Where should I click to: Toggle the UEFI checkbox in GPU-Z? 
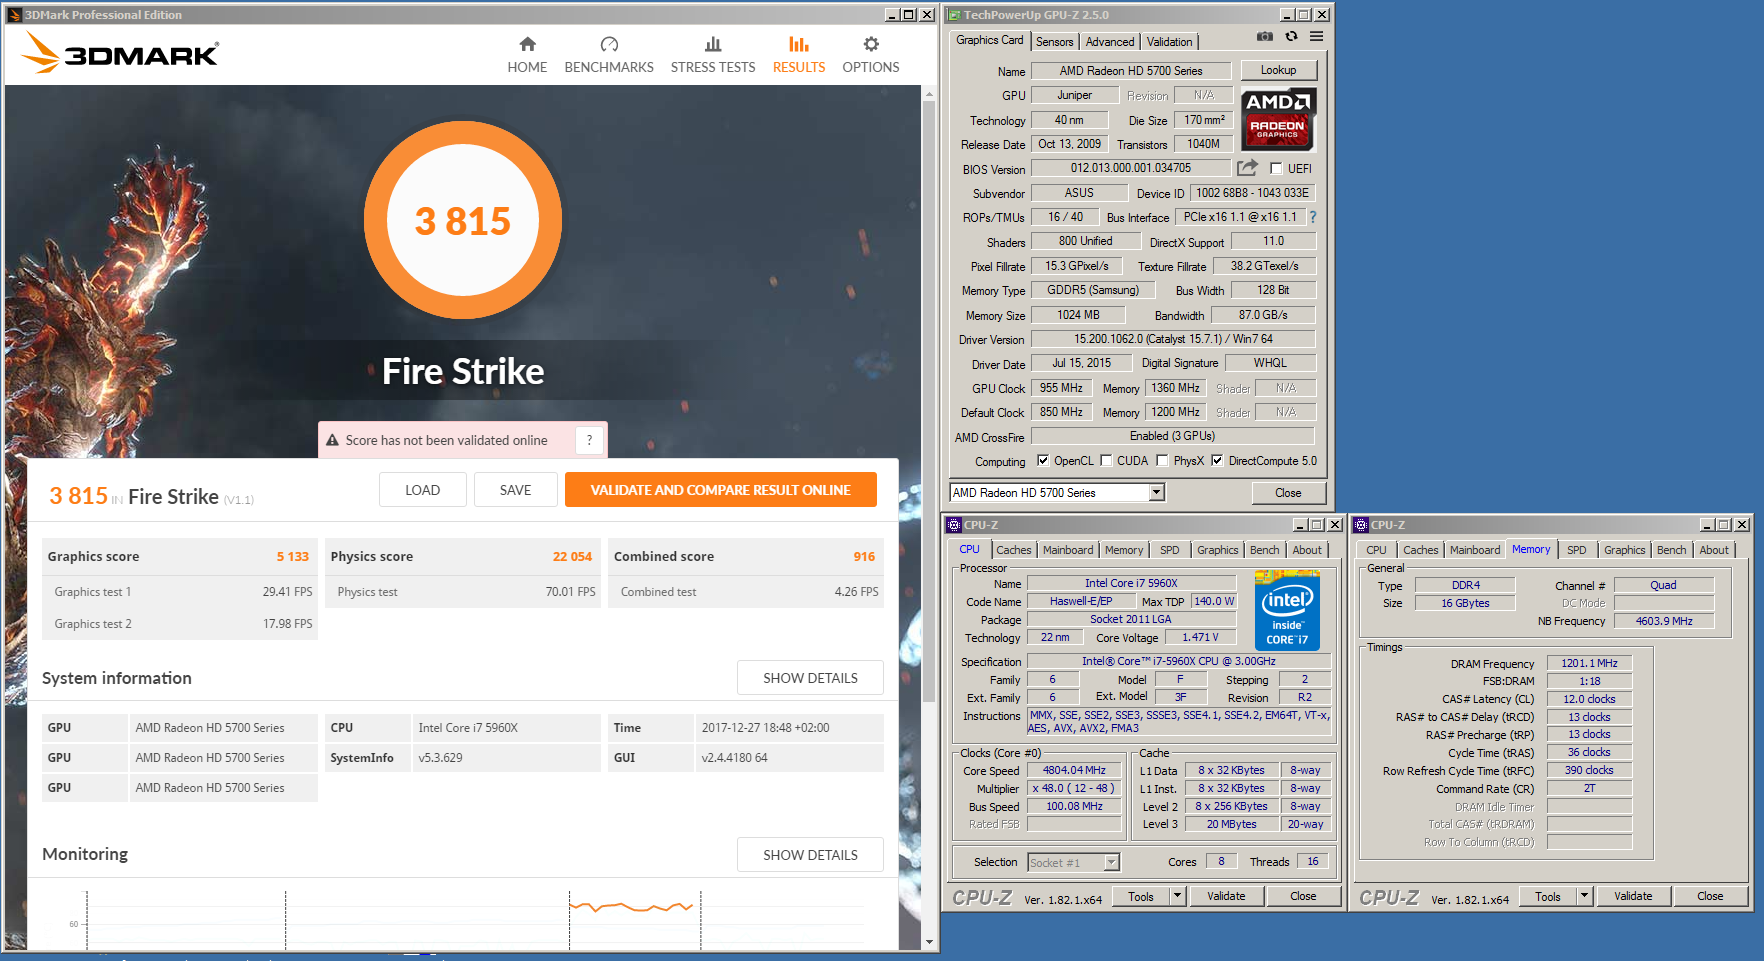(1276, 169)
